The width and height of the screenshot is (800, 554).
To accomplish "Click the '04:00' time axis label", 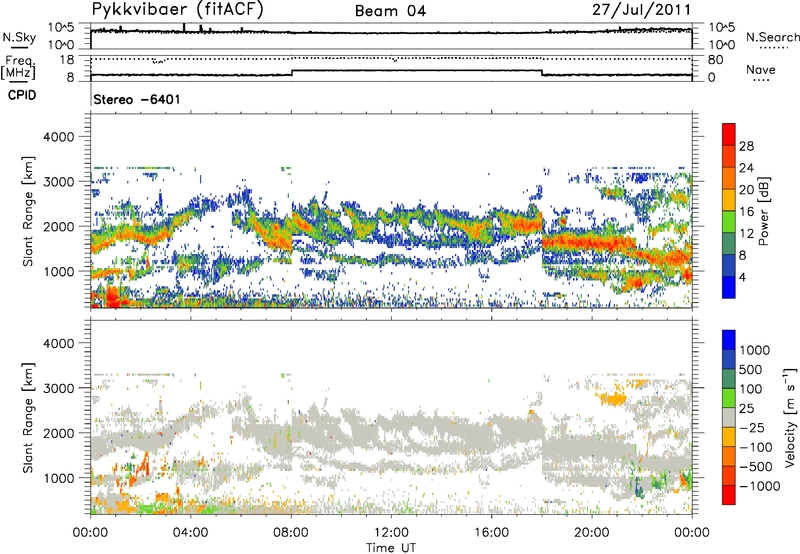I will pos(190,533).
